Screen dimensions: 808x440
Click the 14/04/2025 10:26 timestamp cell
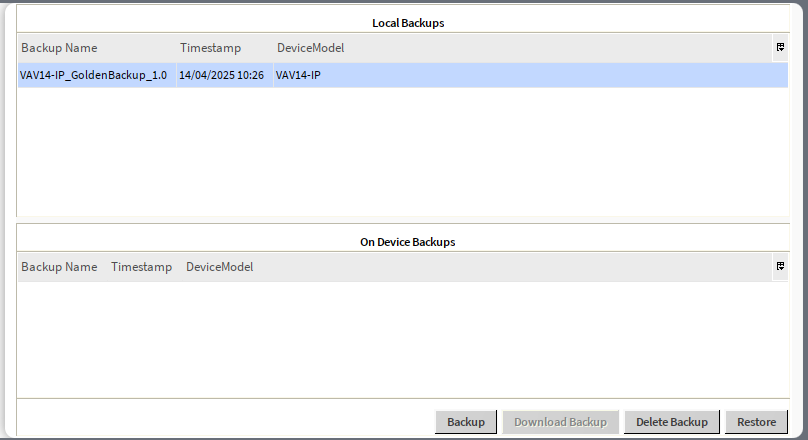[x=221, y=75]
